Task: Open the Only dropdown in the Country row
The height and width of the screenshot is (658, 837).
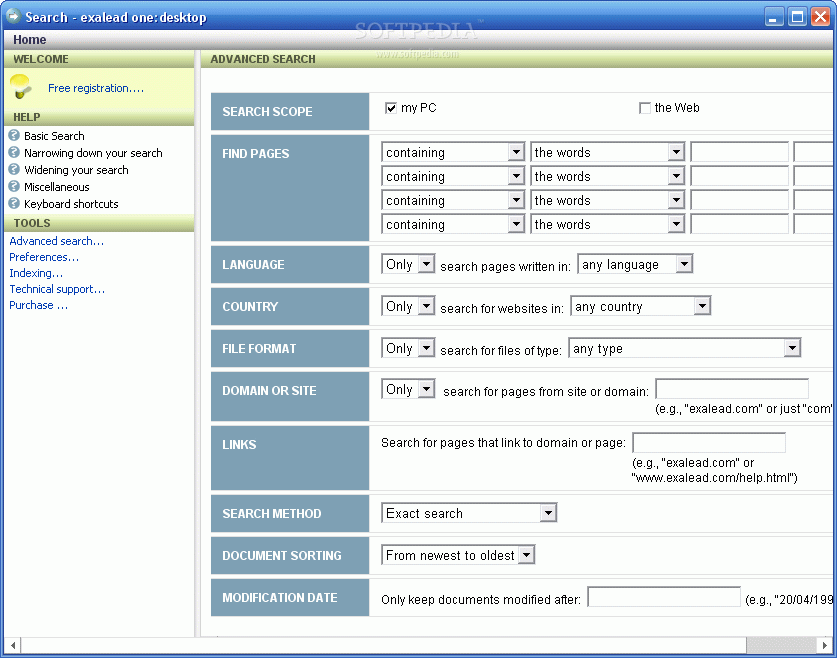Action: click(x=408, y=306)
